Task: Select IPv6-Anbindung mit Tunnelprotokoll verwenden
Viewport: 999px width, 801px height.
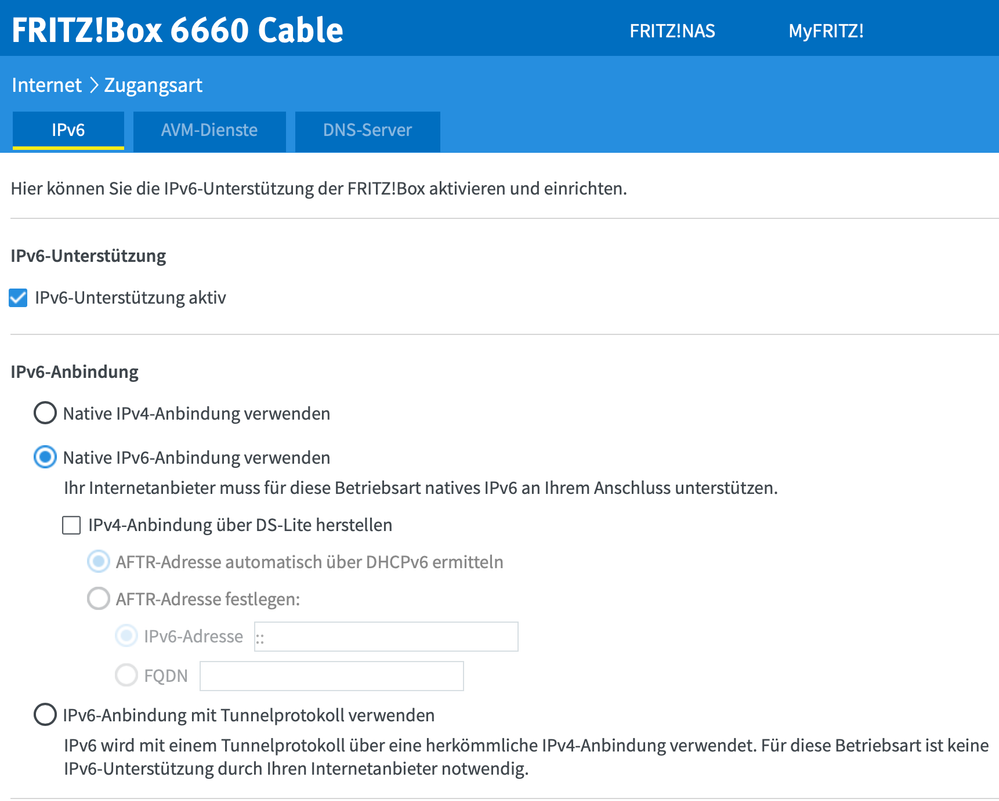Action: (45, 714)
